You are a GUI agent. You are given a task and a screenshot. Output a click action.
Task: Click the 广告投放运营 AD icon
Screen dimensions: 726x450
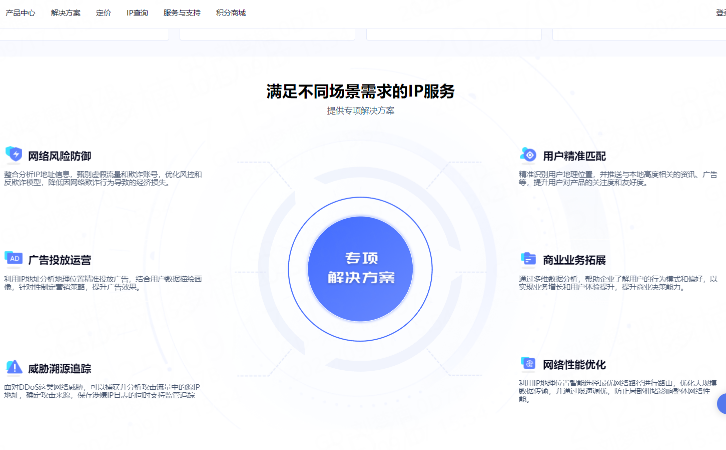tap(14, 257)
